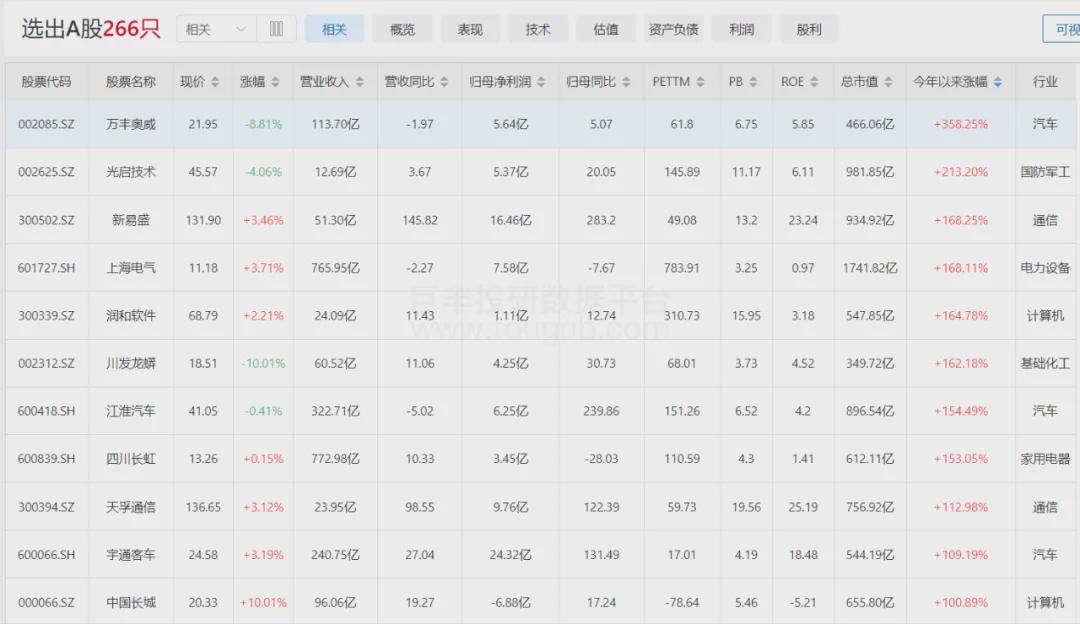Open stock 天孚通信
Screen dimensions: 1080x624
coord(131,507)
